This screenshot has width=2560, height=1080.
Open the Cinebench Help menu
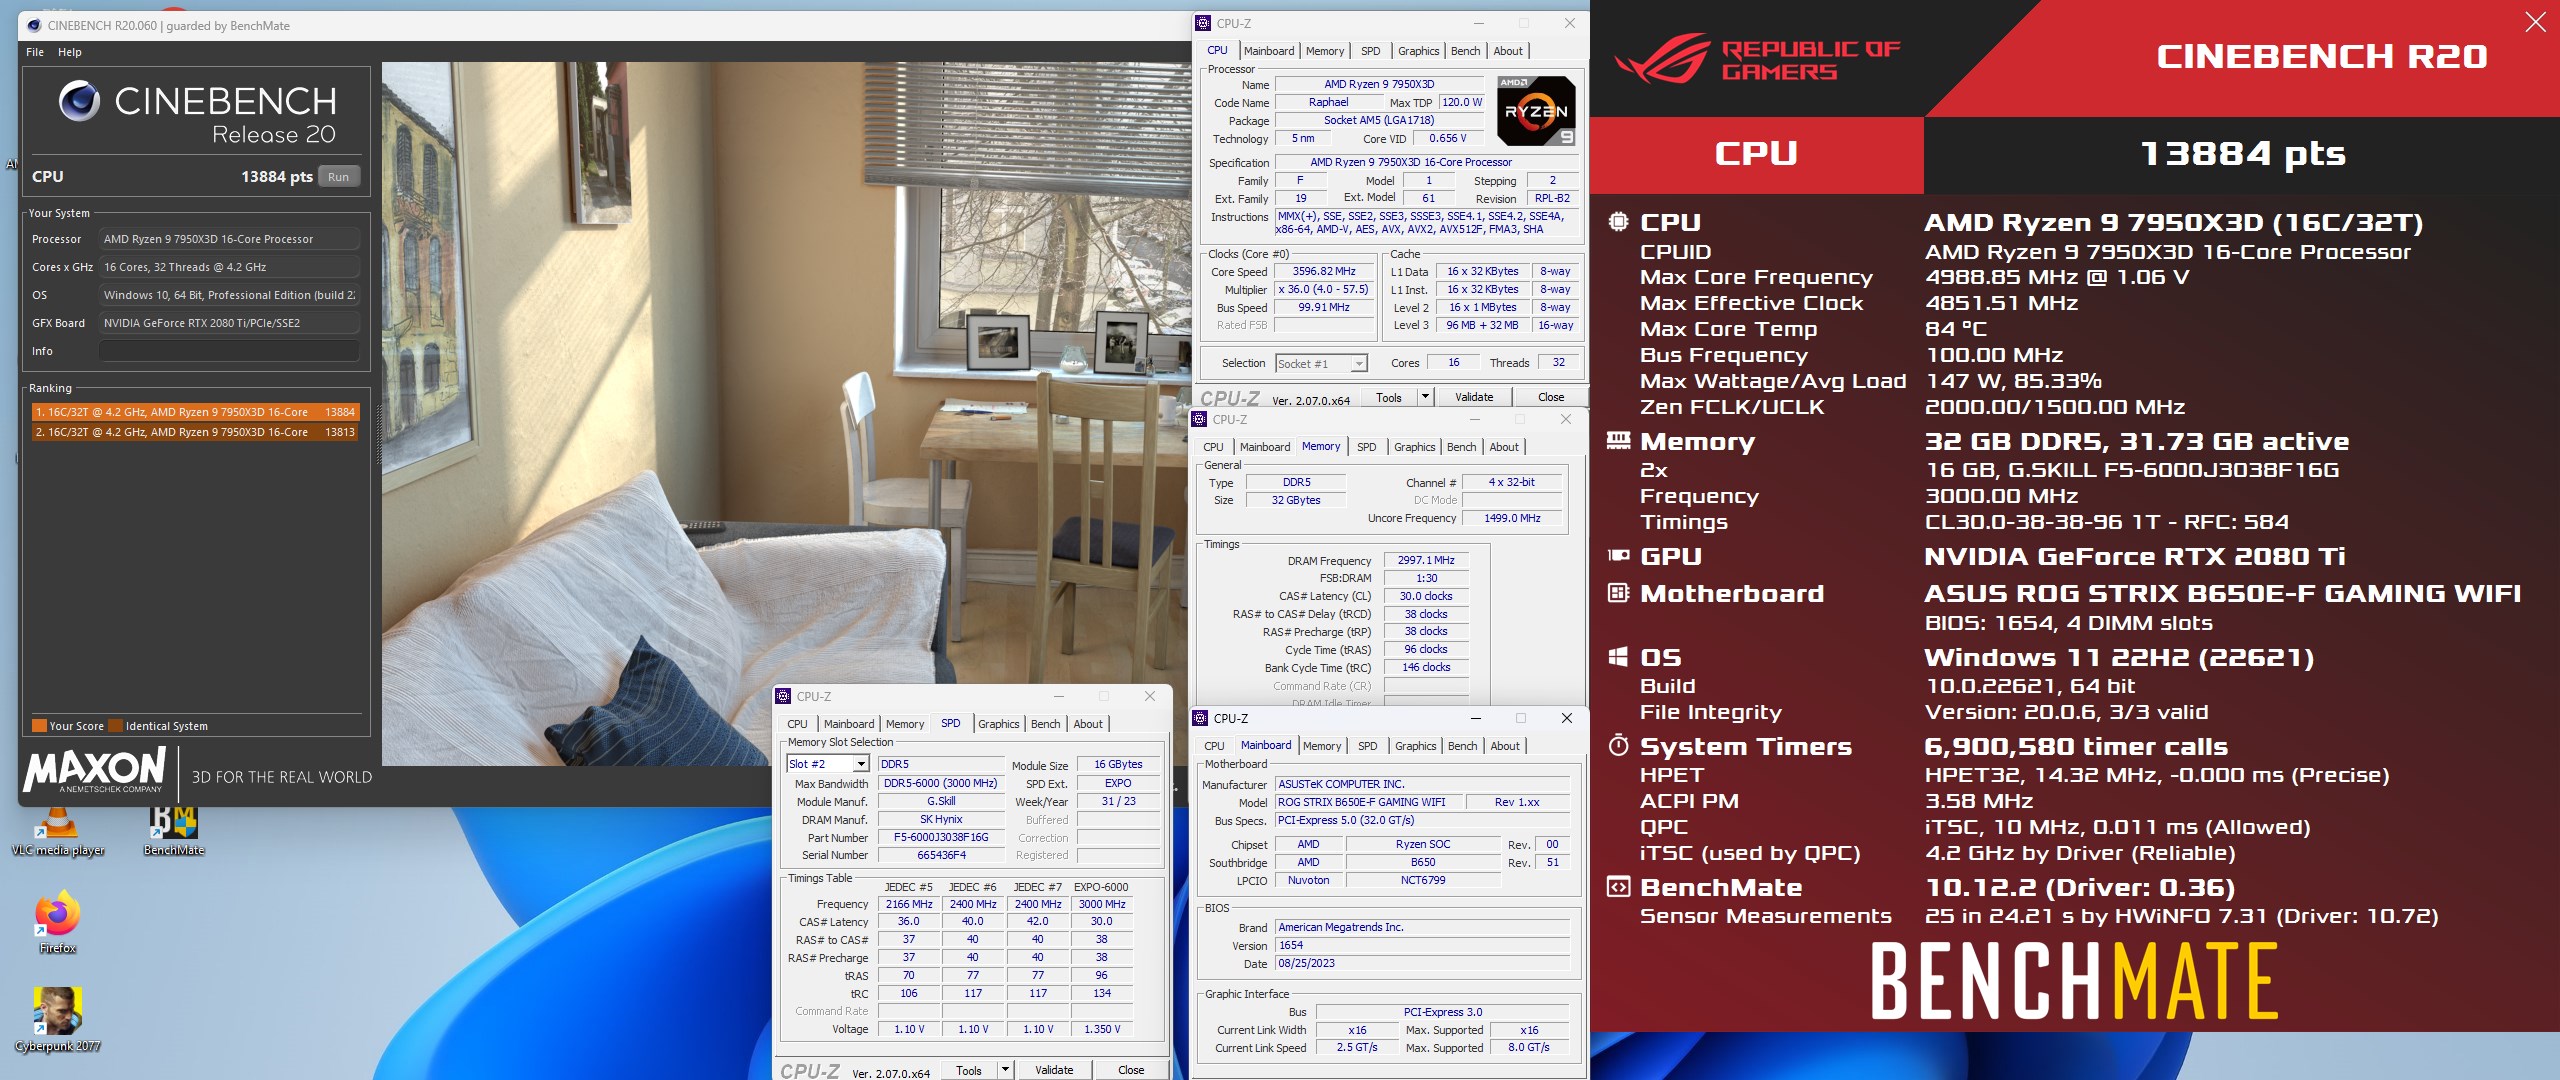click(x=70, y=52)
